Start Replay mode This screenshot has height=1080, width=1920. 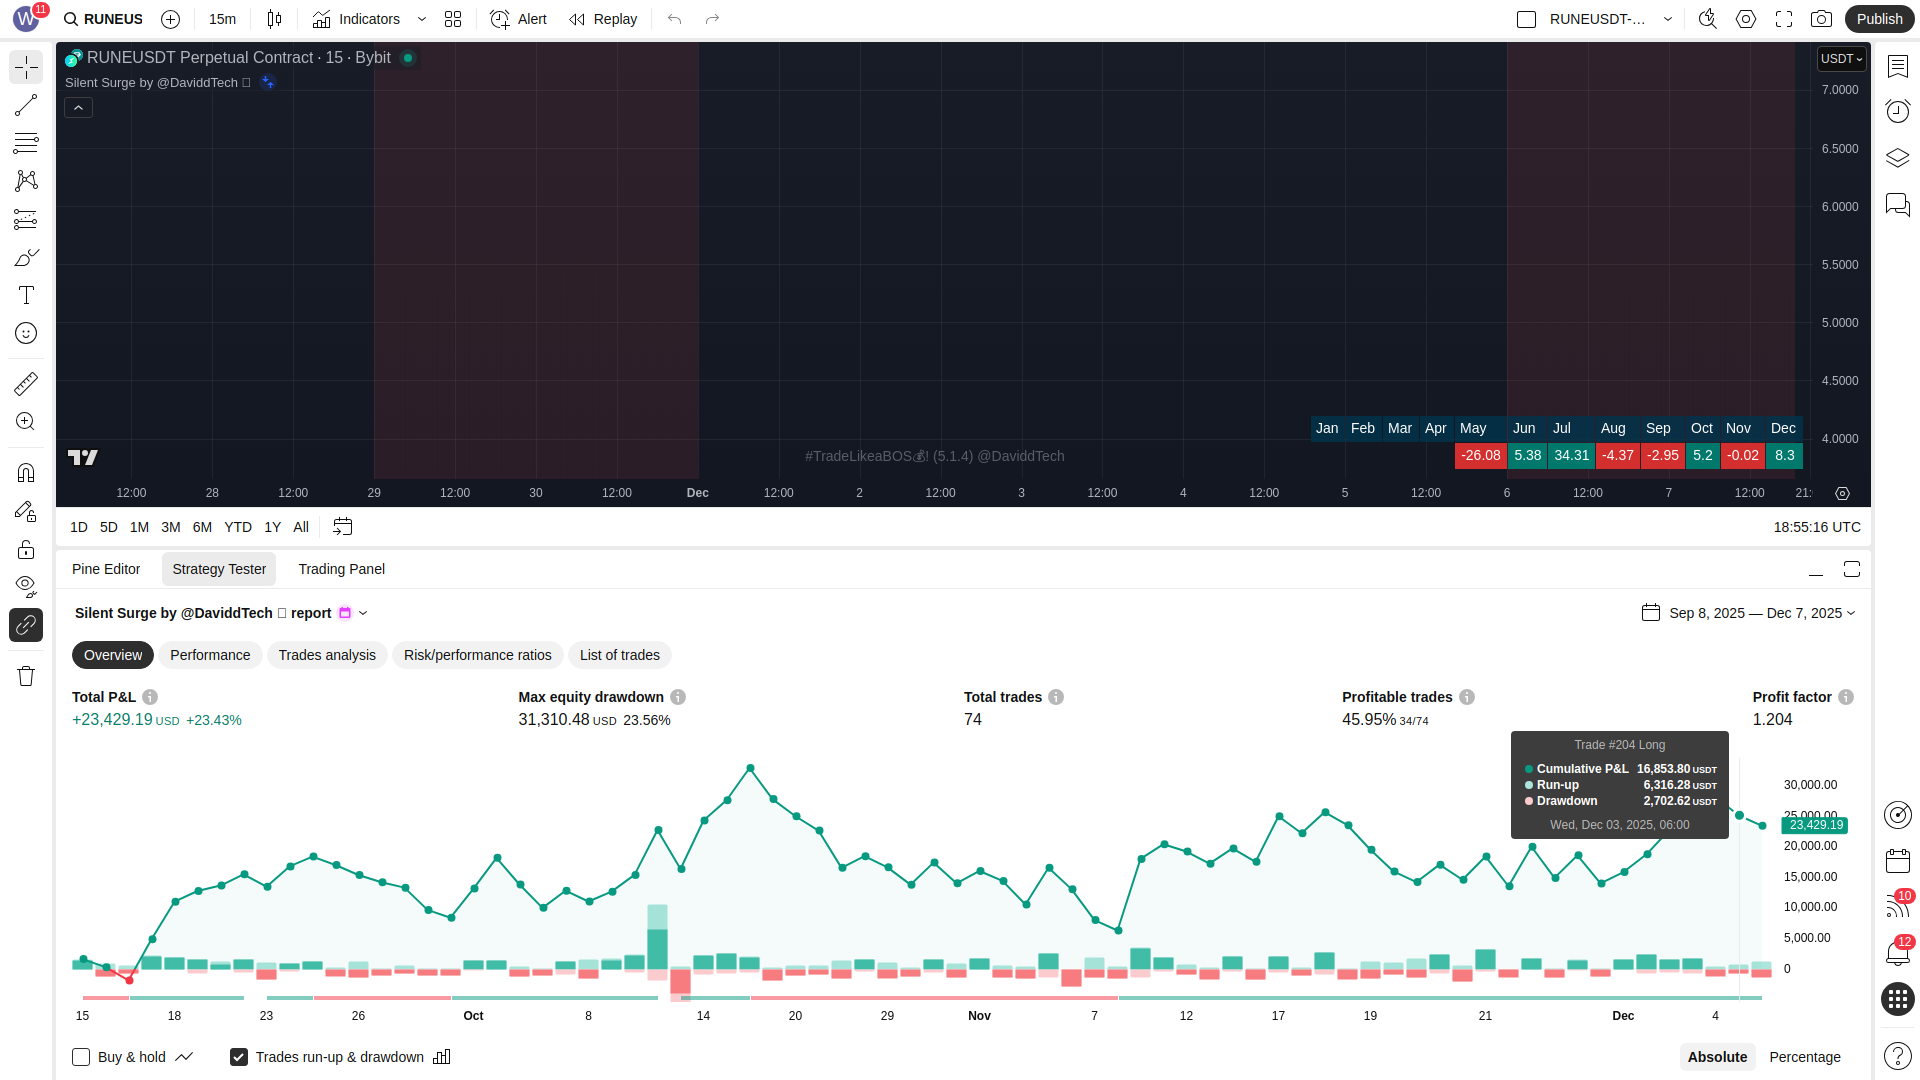coord(603,19)
